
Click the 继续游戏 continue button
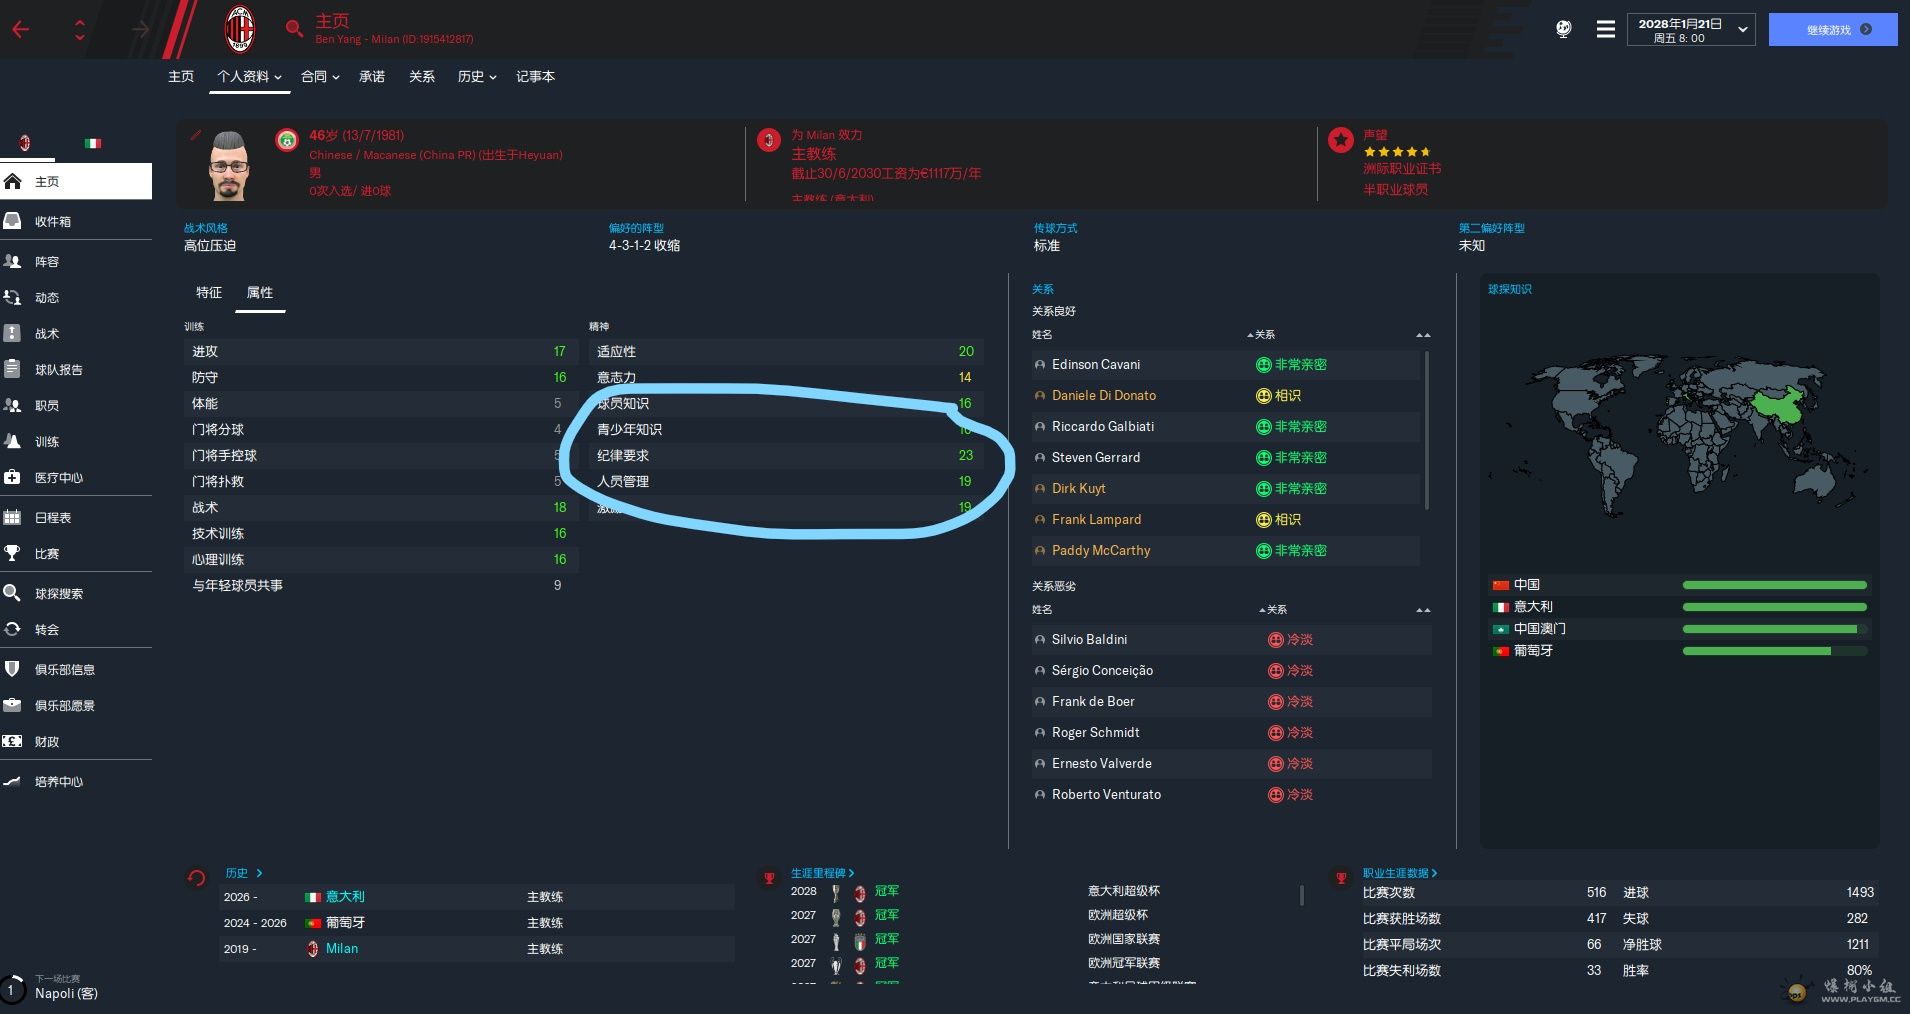click(1833, 30)
